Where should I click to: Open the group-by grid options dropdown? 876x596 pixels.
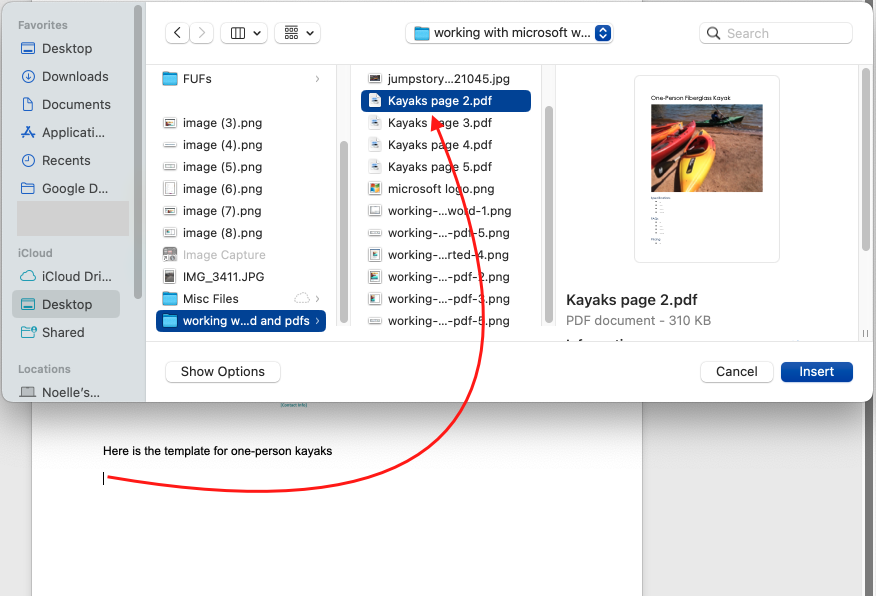click(x=297, y=33)
